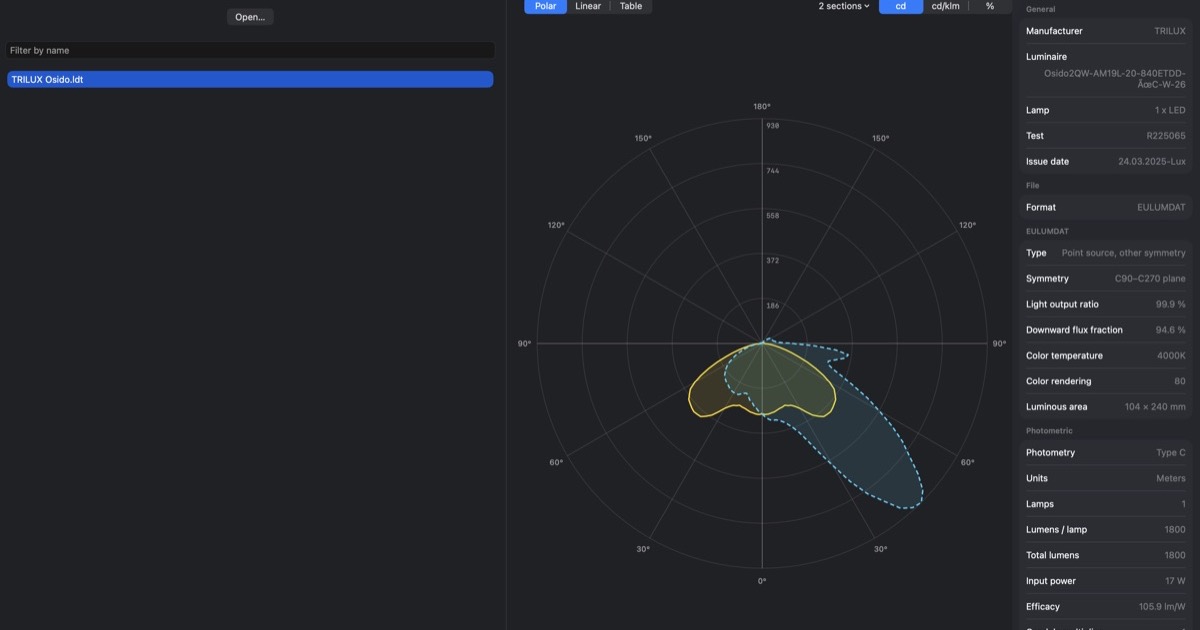Click Color temperature value 4000K
Image resolution: width=1200 pixels, height=630 pixels.
[1173, 356]
